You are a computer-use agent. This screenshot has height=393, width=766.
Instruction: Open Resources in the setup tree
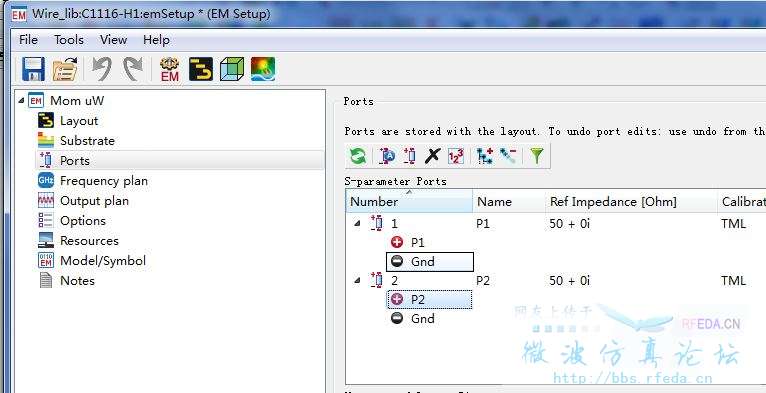tap(89, 241)
